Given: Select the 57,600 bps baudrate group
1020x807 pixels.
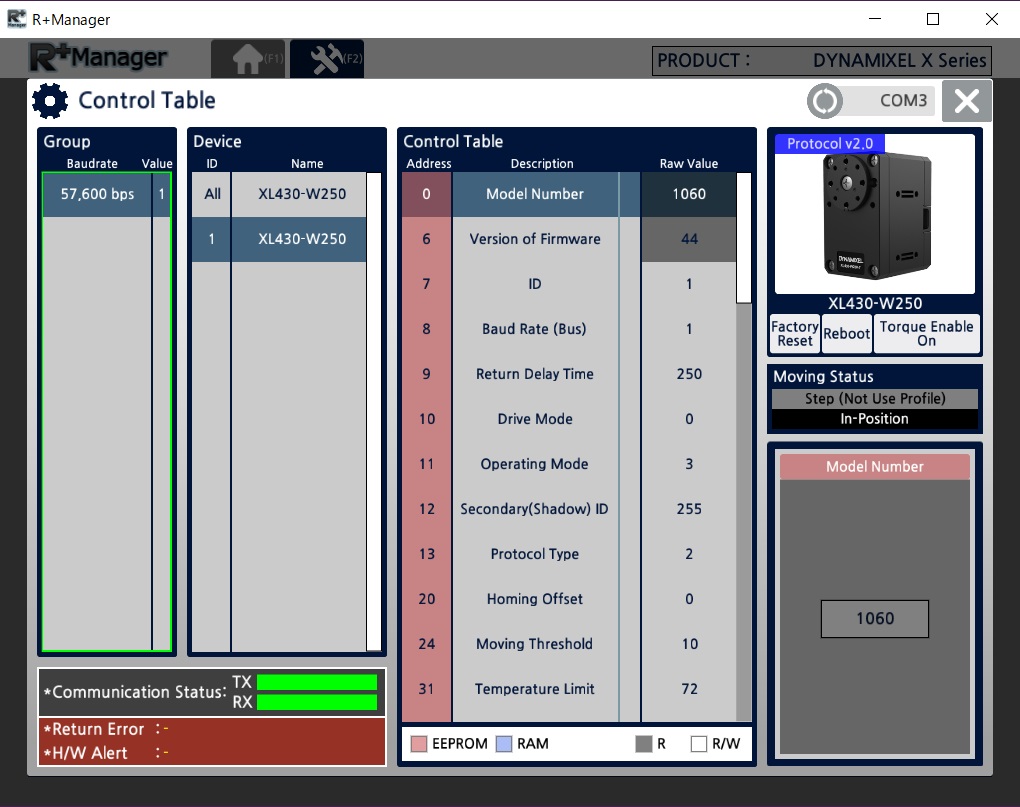Looking at the screenshot, I should (x=107, y=194).
